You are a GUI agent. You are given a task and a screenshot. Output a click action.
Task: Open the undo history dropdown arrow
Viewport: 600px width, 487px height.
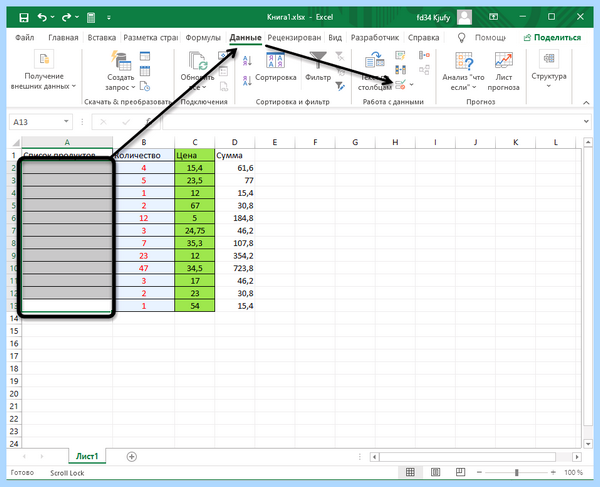pos(52,17)
